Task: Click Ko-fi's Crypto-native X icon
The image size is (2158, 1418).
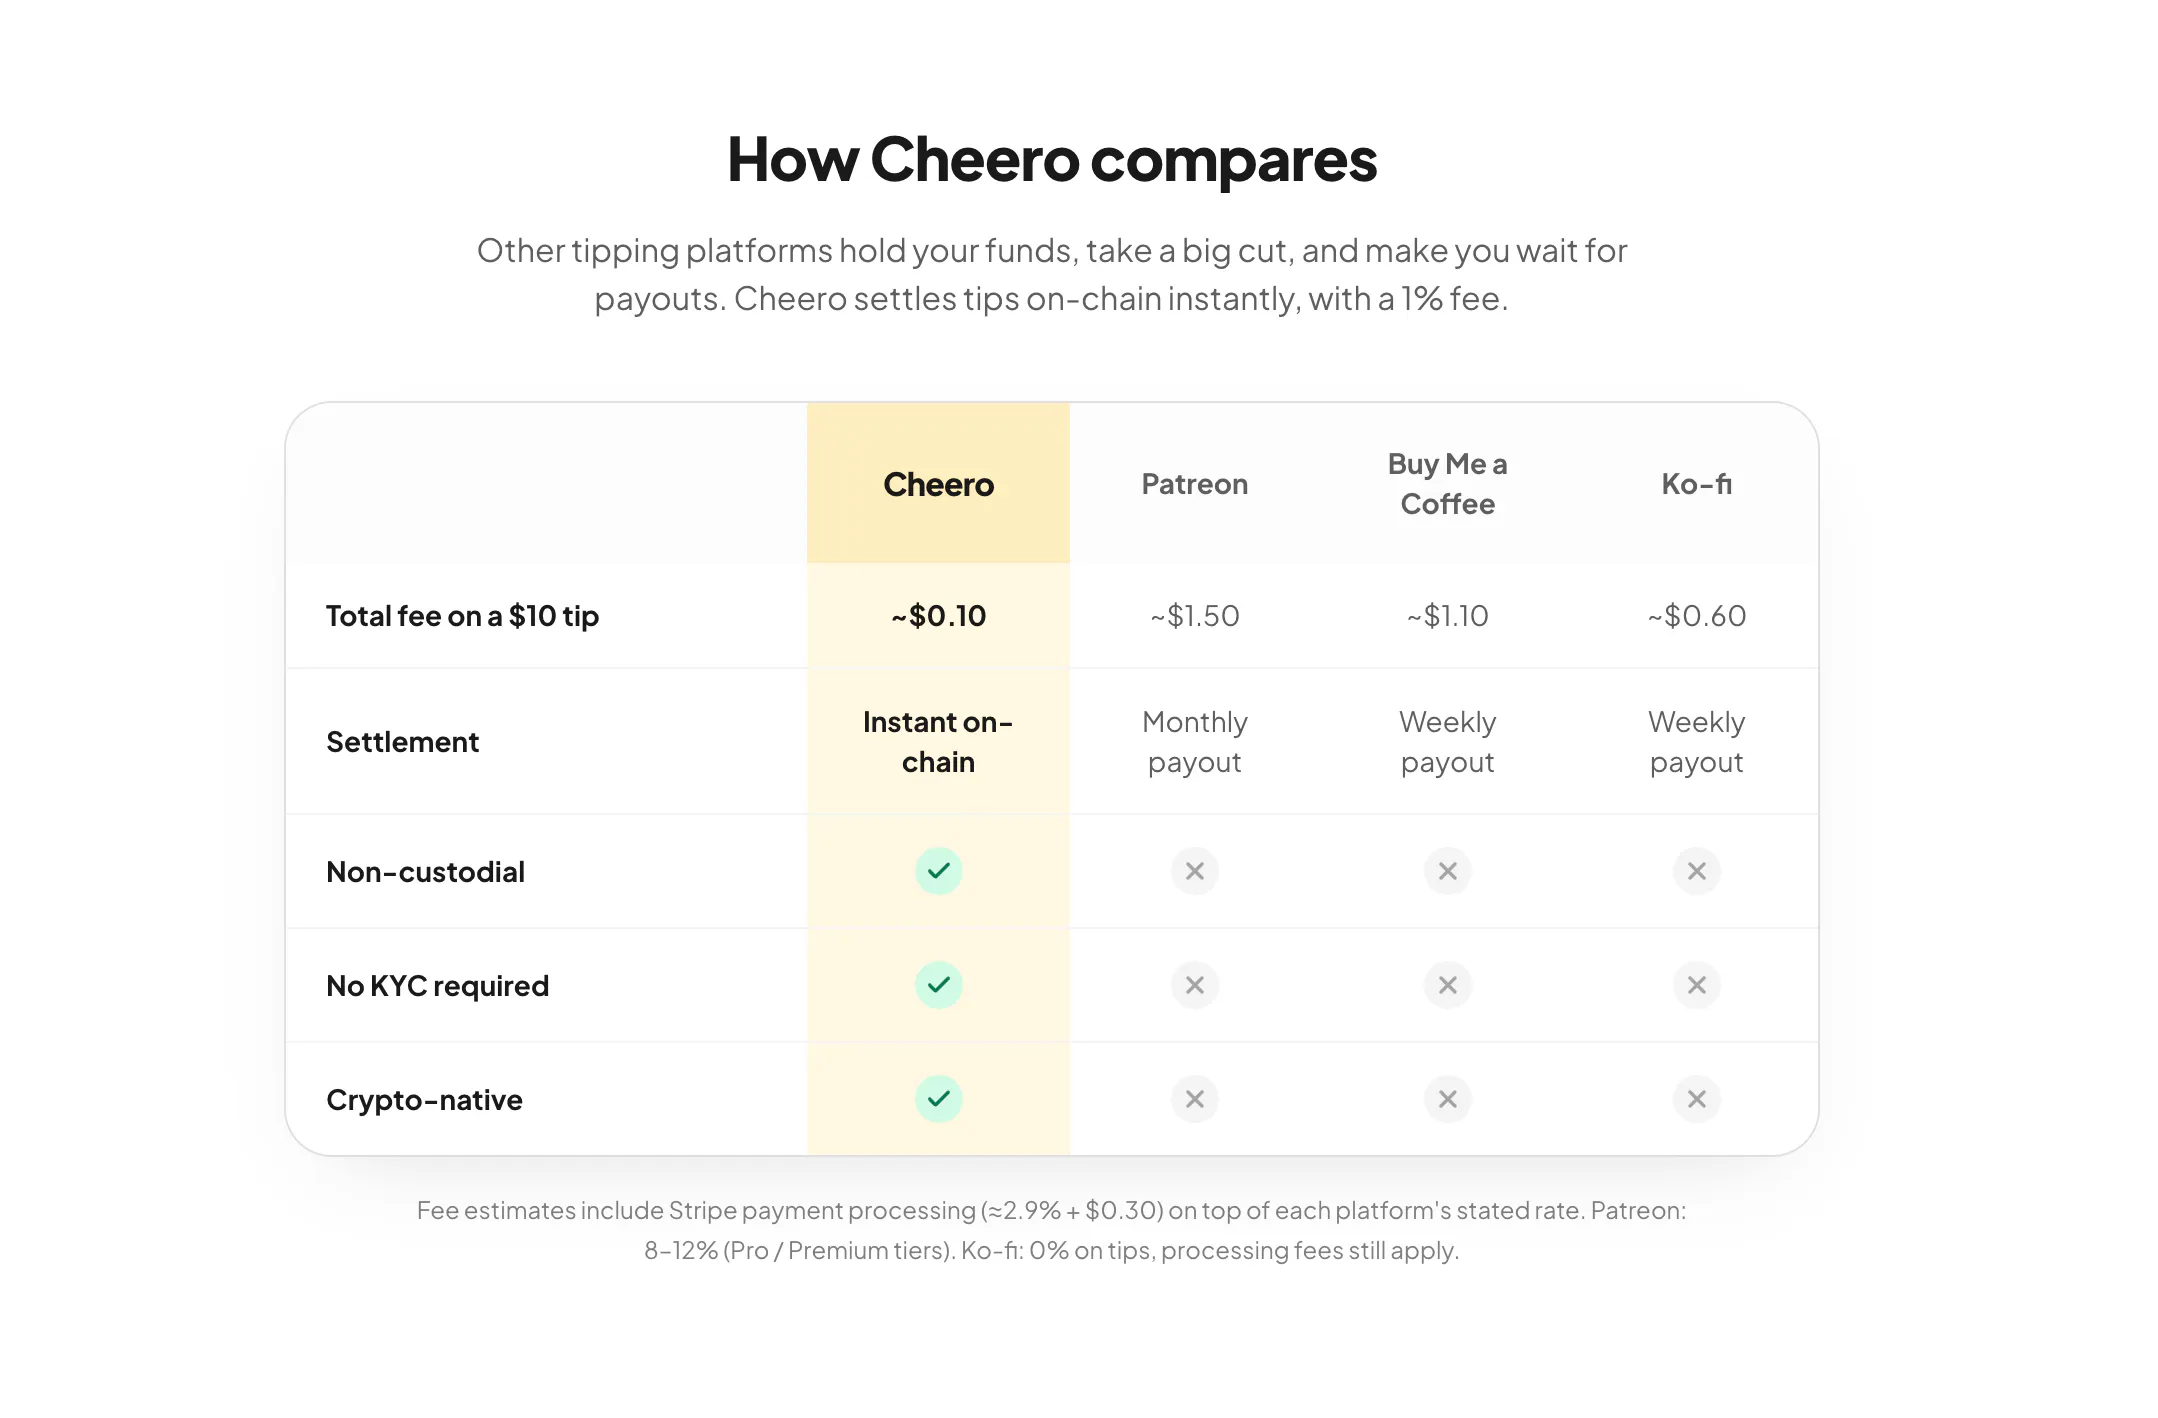Action: tap(1696, 1099)
